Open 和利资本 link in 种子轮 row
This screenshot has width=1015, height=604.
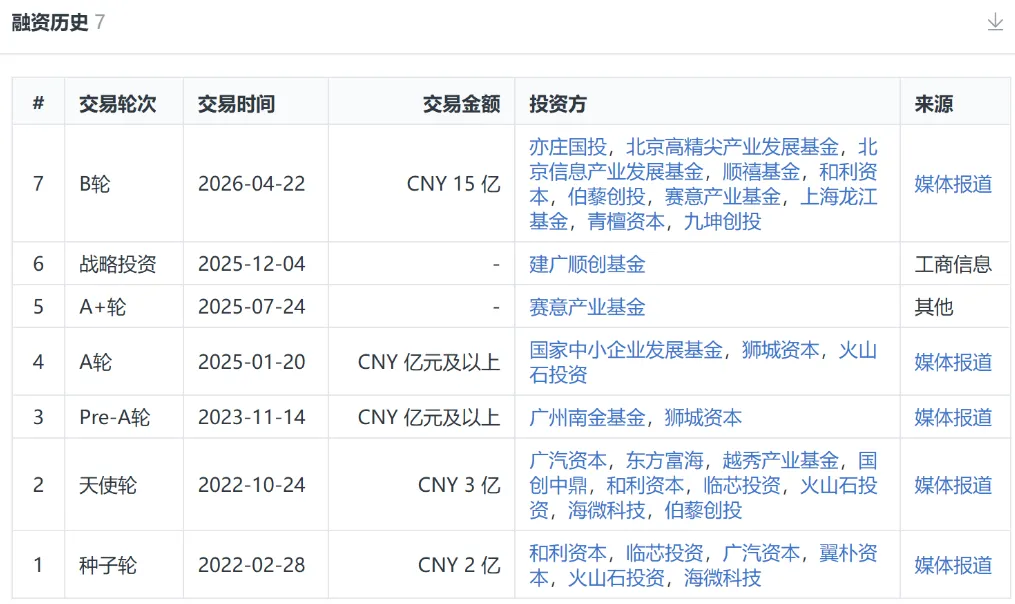click(x=568, y=553)
